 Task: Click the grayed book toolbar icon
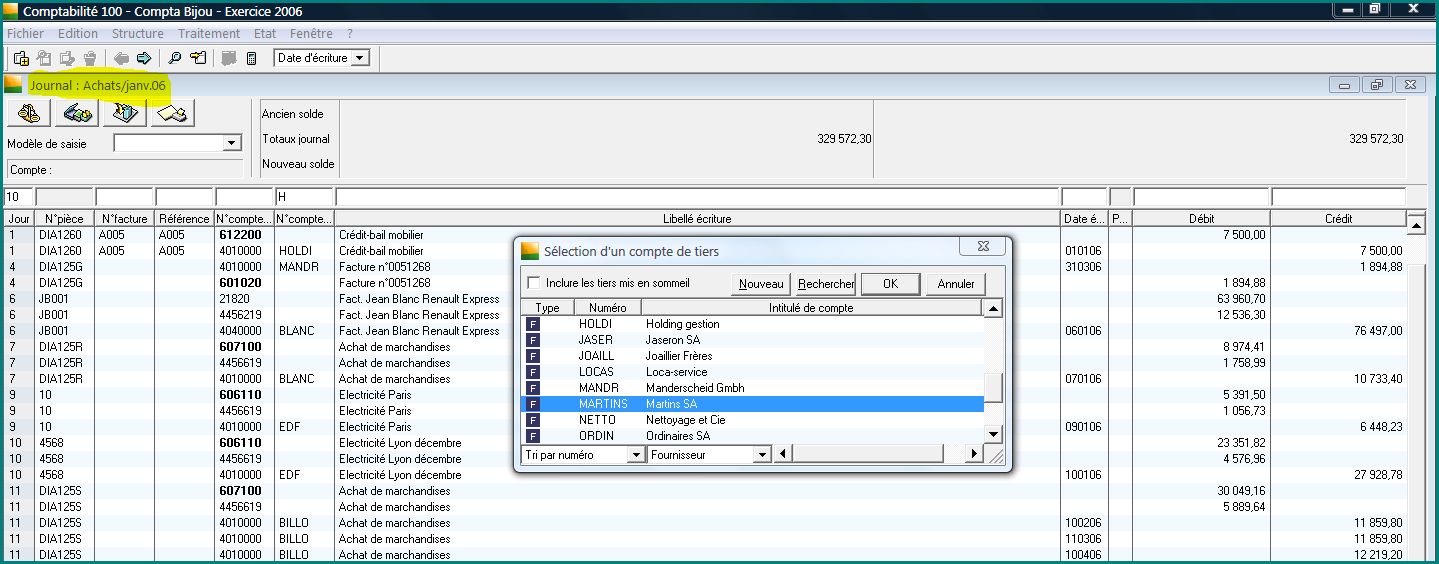[229, 58]
